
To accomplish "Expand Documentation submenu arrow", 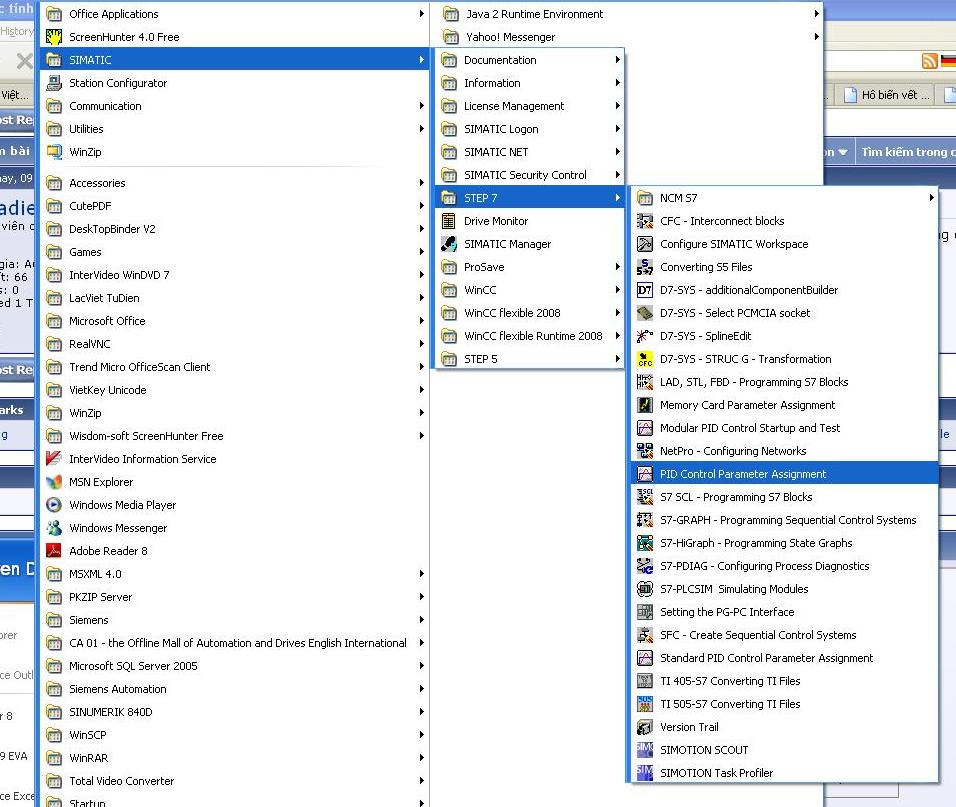I will (x=617, y=60).
